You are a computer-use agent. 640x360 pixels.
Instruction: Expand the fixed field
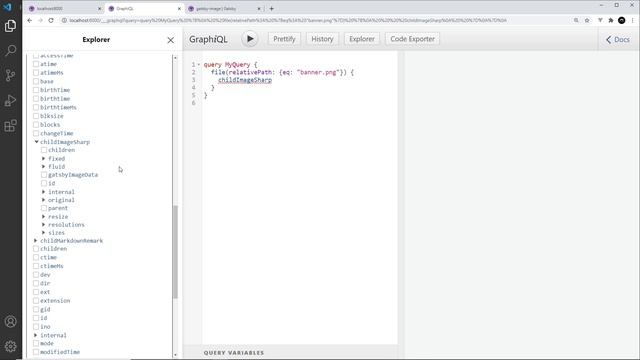(x=44, y=158)
